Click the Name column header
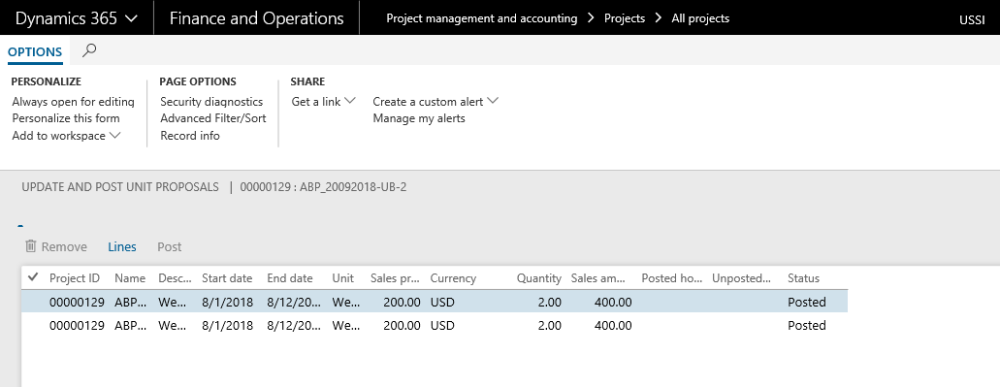This screenshot has height=387, width=1000. (x=130, y=278)
